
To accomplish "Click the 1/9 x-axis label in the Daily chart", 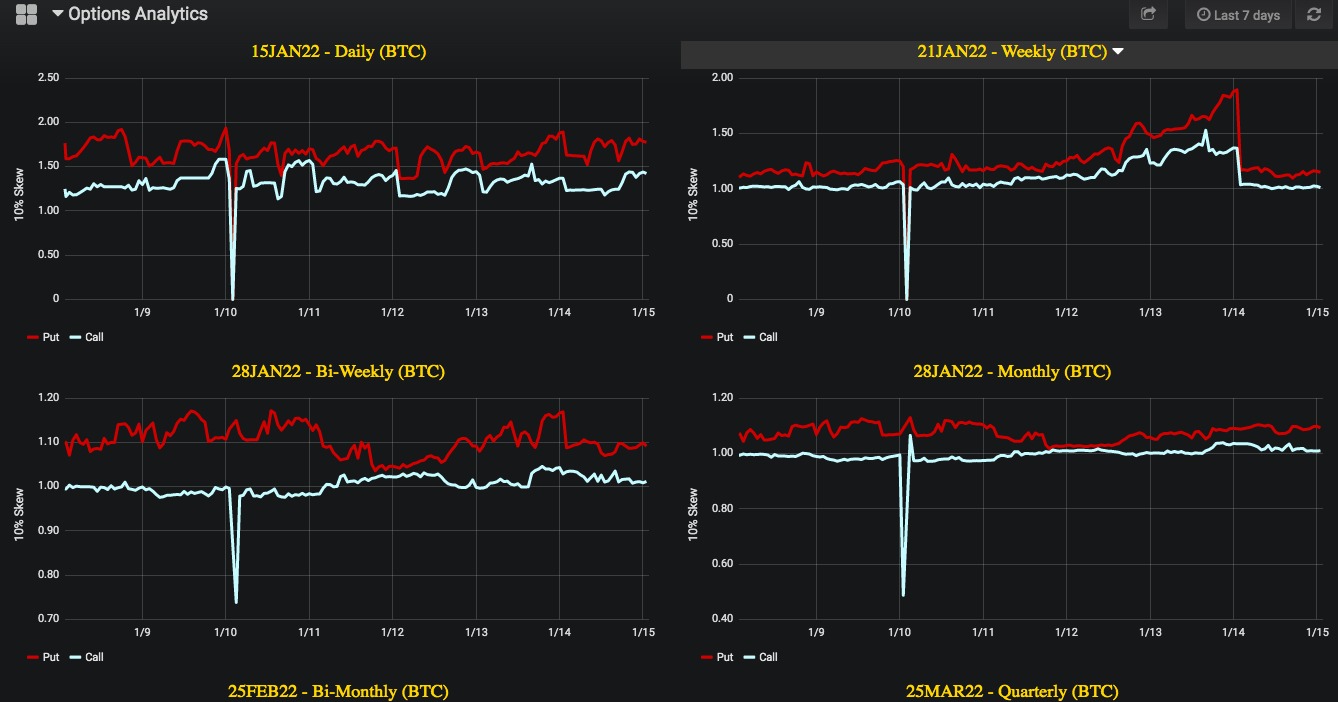I will coord(142,313).
